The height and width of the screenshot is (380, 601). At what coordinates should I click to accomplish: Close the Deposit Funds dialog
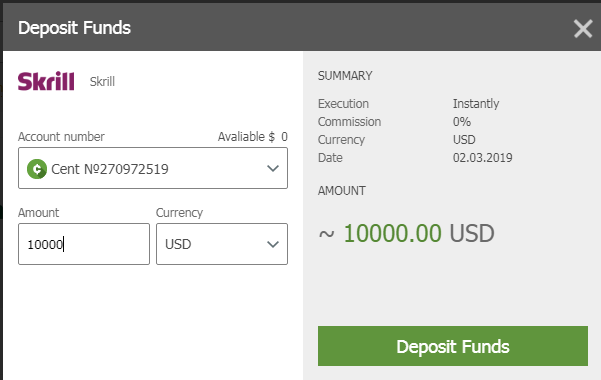click(x=583, y=29)
